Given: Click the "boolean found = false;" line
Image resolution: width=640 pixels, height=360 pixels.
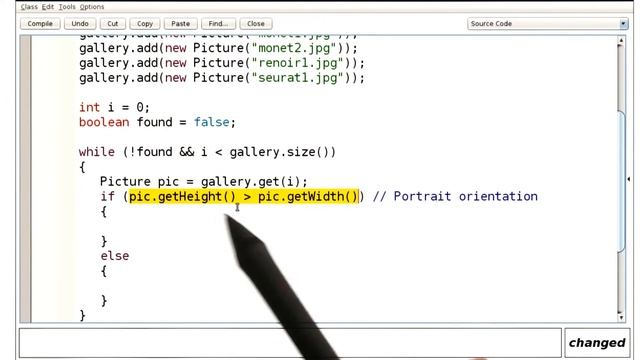Looking at the screenshot, I should pos(157,122).
